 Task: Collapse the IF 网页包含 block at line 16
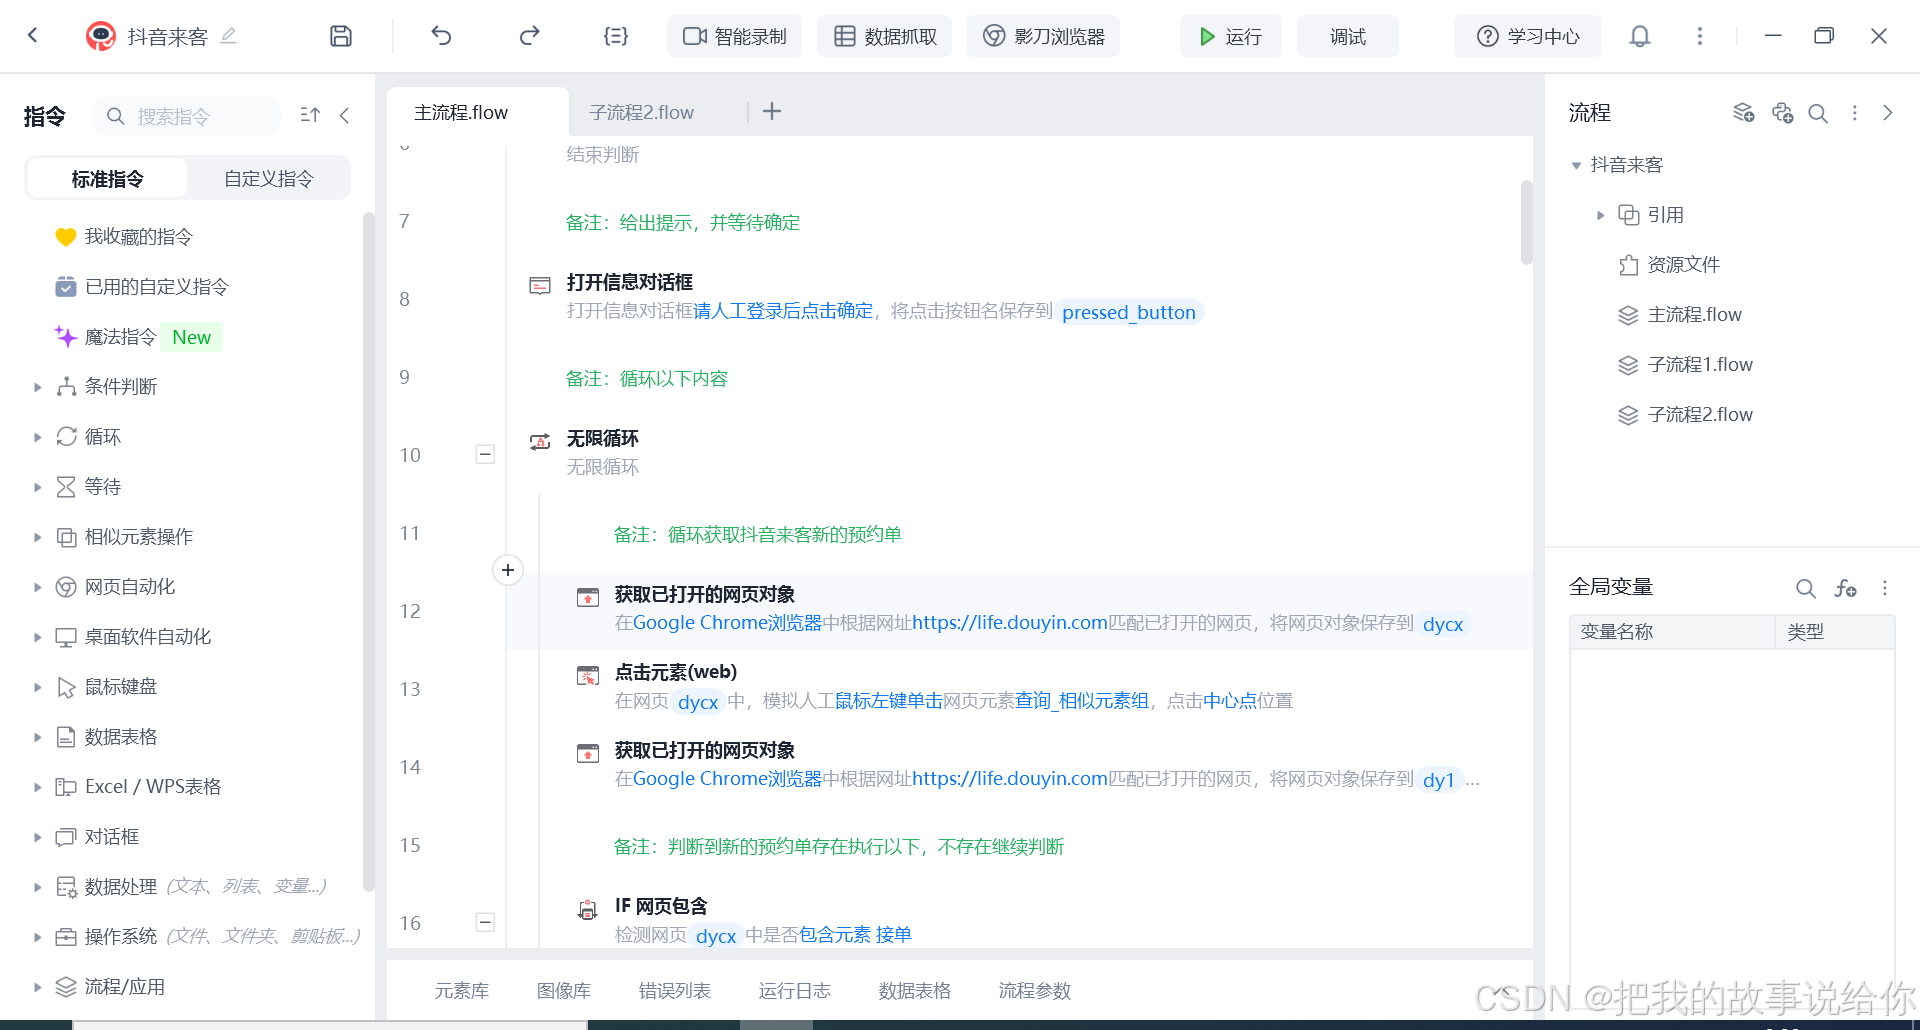[x=485, y=922]
